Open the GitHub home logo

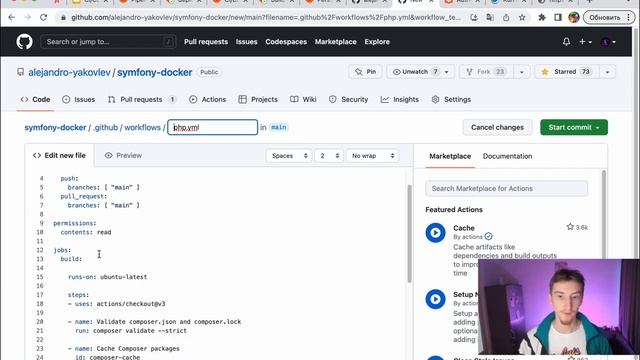[x=24, y=42]
